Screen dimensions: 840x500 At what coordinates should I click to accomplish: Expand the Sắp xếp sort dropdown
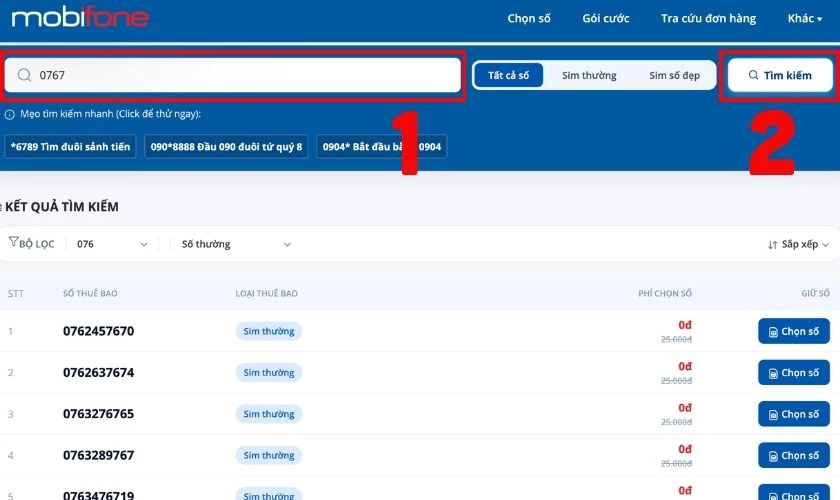pyautogui.click(x=798, y=244)
